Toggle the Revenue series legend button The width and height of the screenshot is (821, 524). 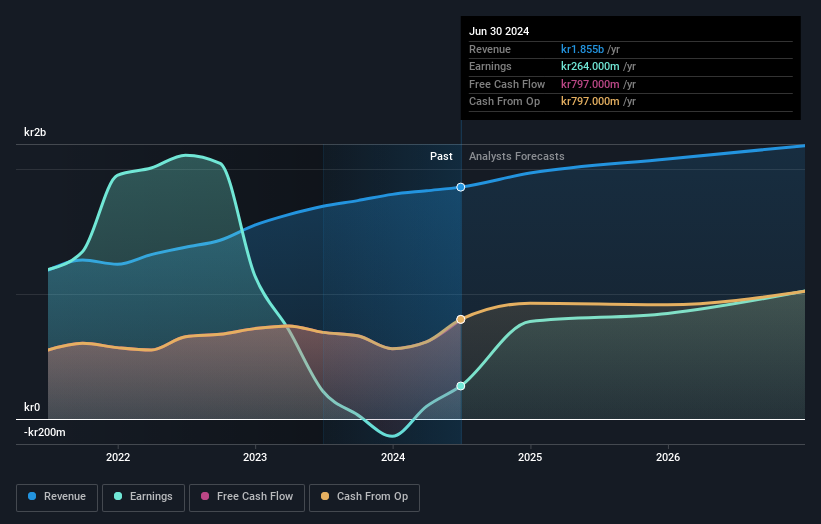(x=57, y=497)
